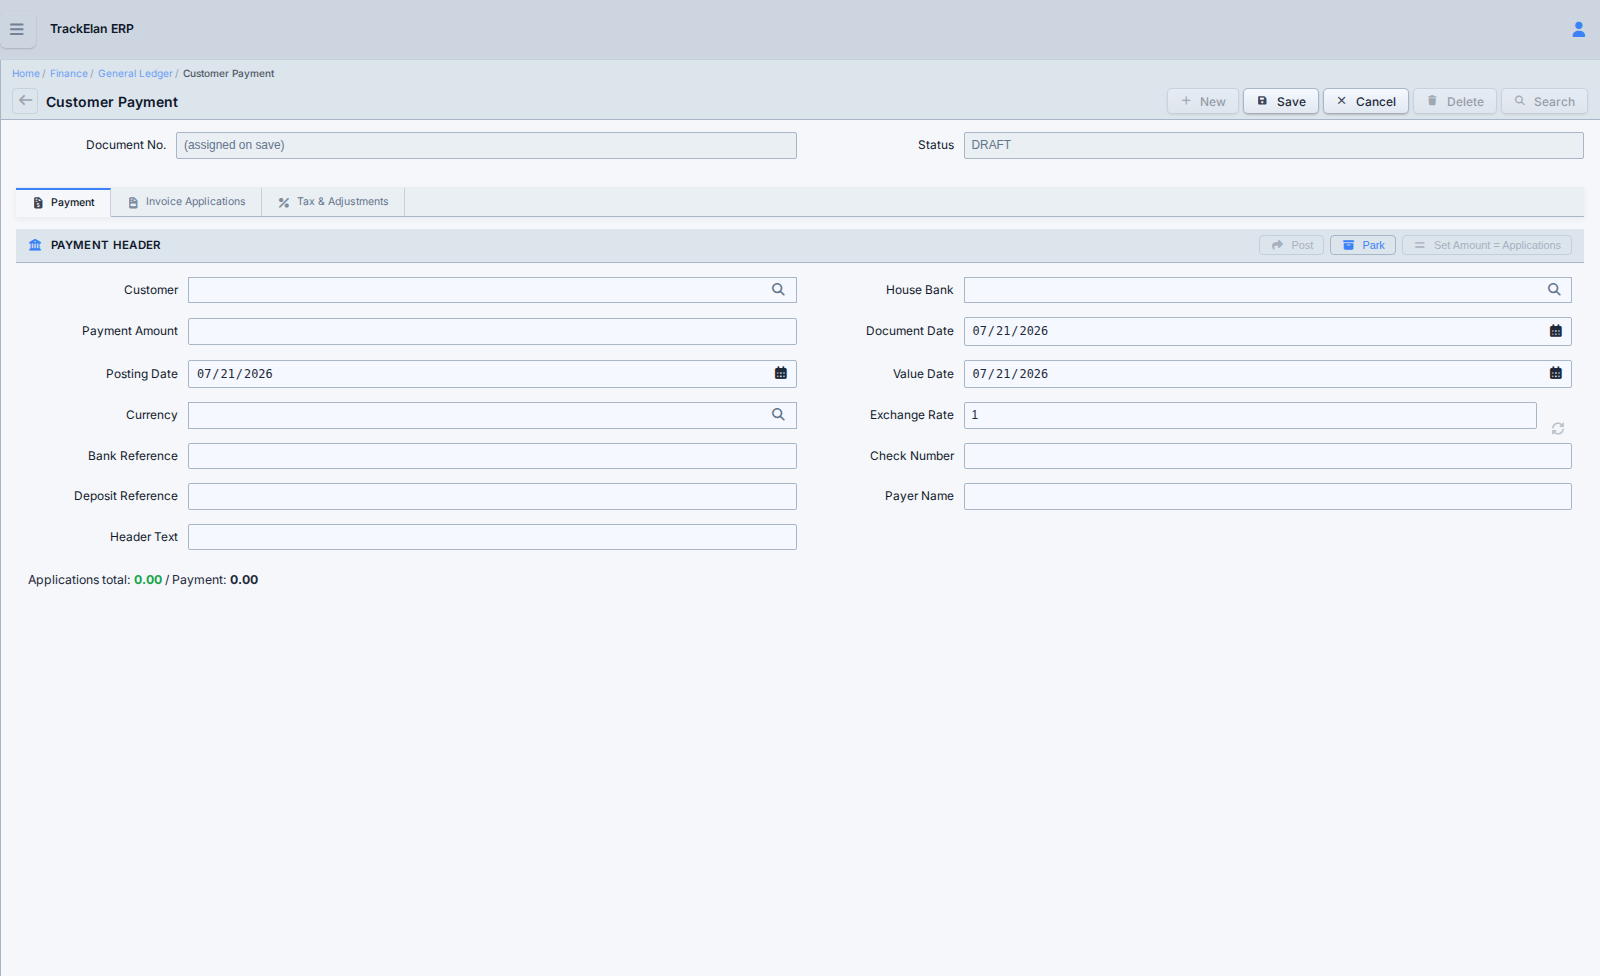Click the Search toolbar button

coord(1544,101)
